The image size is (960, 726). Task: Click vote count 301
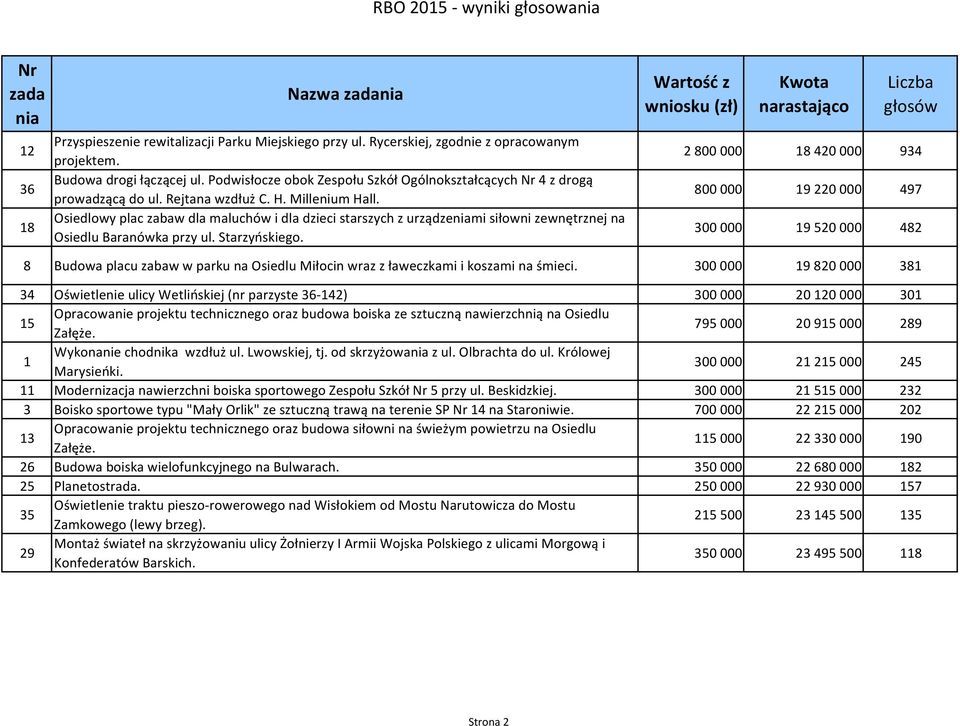tap(910, 294)
